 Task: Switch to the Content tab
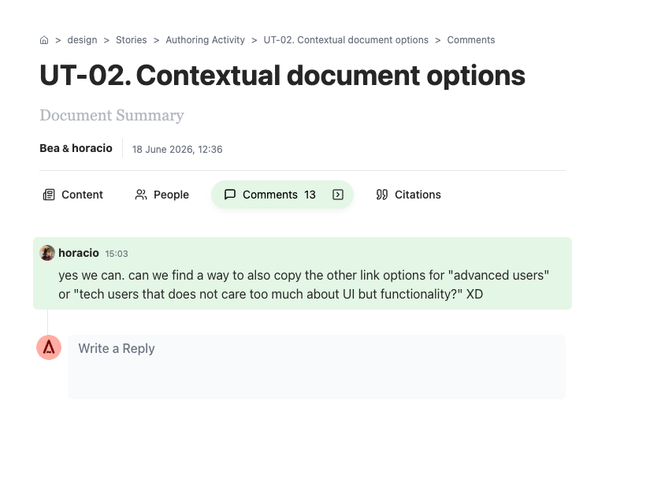click(x=73, y=194)
